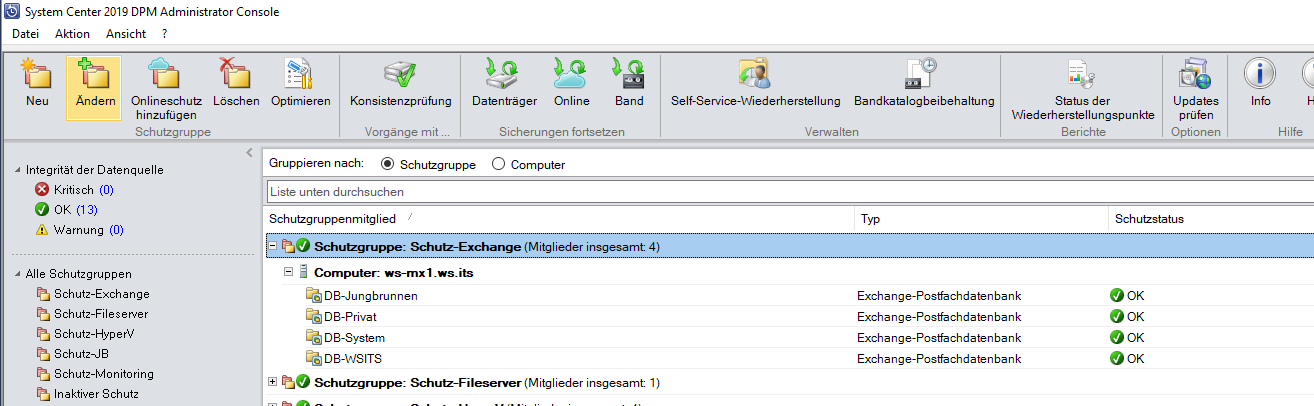Image resolution: width=1314 pixels, height=406 pixels.
Task: Select the DB-System database row
Action: click(790, 337)
